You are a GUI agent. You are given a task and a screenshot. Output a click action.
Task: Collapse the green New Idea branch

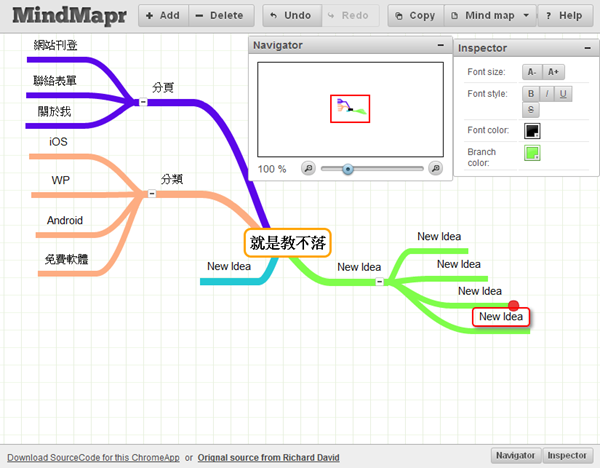(379, 282)
